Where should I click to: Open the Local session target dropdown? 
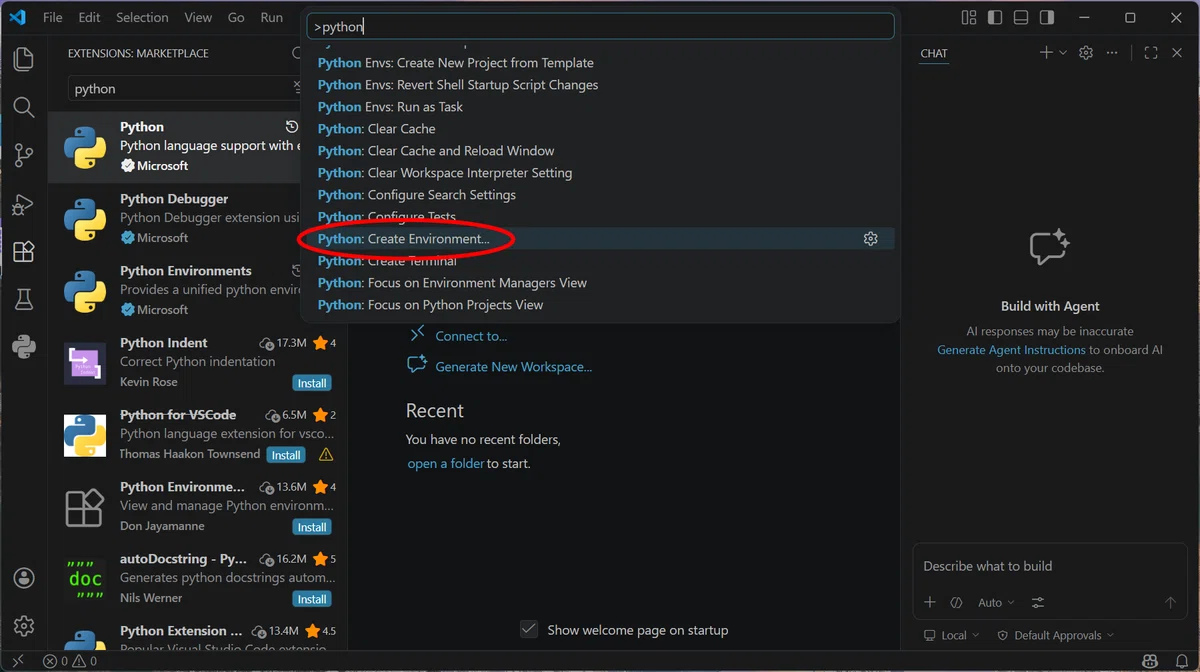point(953,635)
